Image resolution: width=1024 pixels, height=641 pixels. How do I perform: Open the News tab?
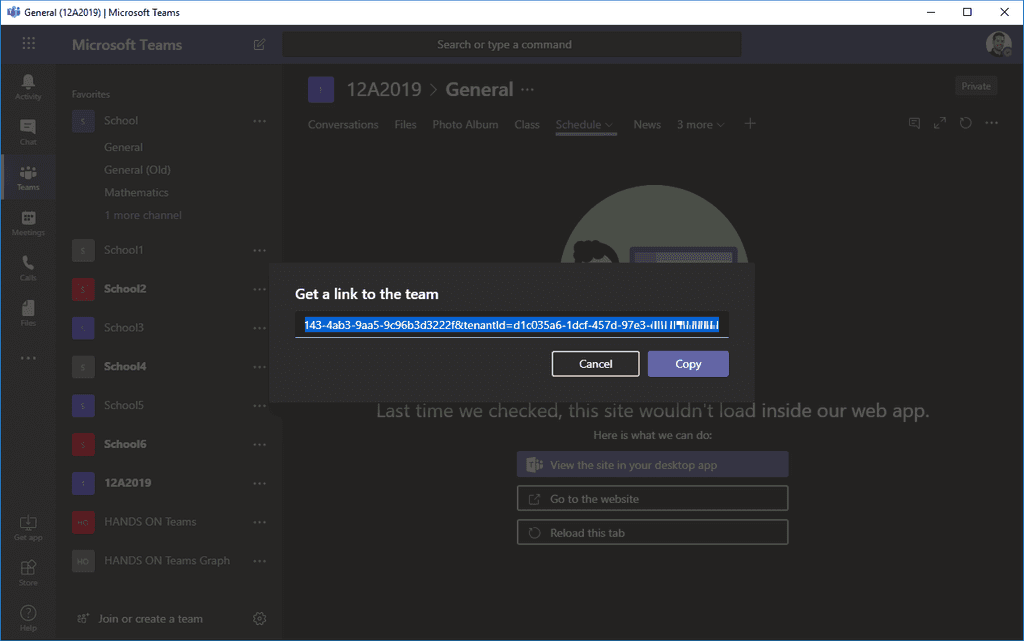coord(647,125)
